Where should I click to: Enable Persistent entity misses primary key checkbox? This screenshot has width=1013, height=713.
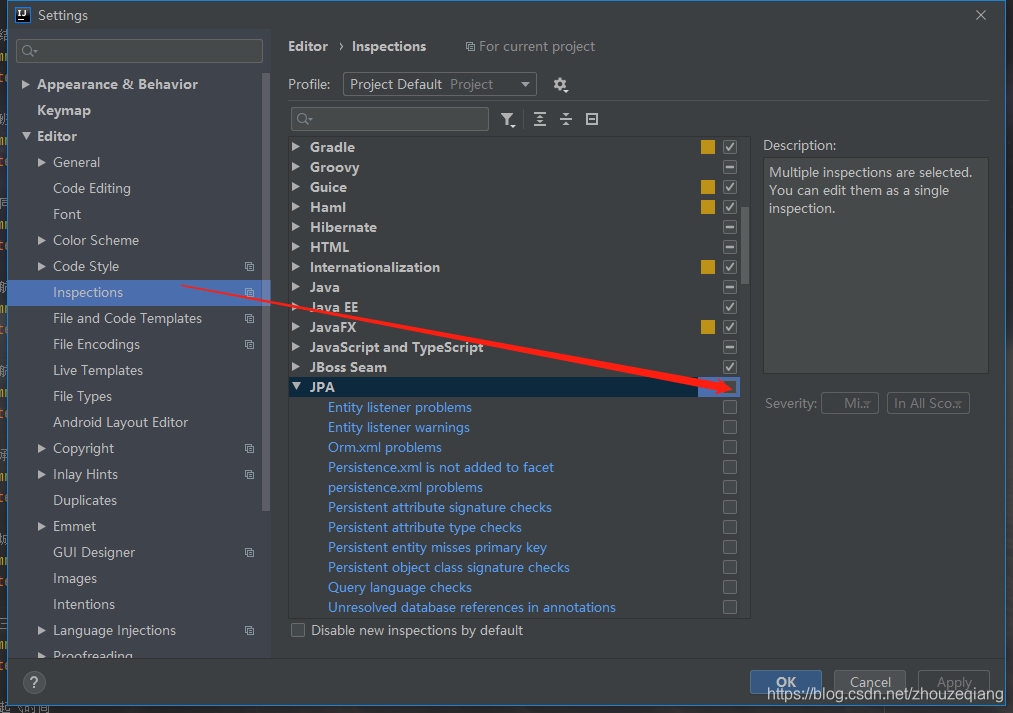pos(730,548)
